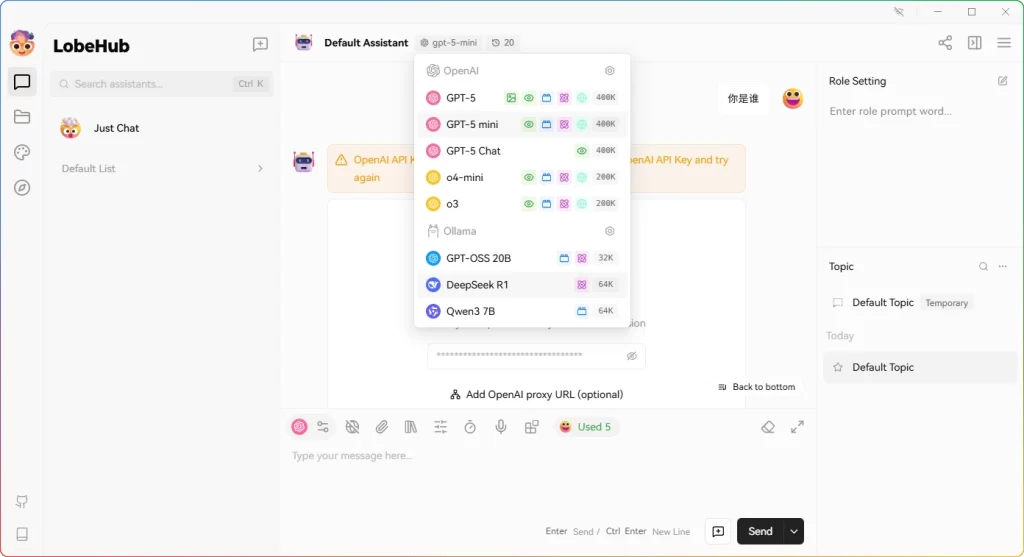Open the history timer icon
The image size is (1024, 557).
[470, 427]
